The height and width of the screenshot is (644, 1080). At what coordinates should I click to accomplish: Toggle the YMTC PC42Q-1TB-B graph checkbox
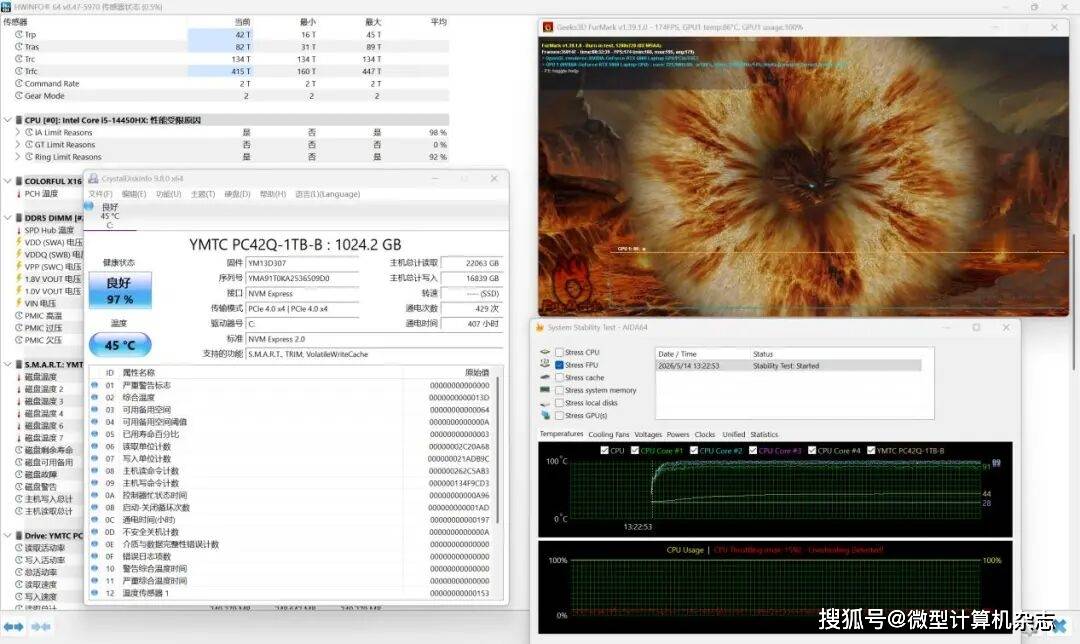coord(871,450)
